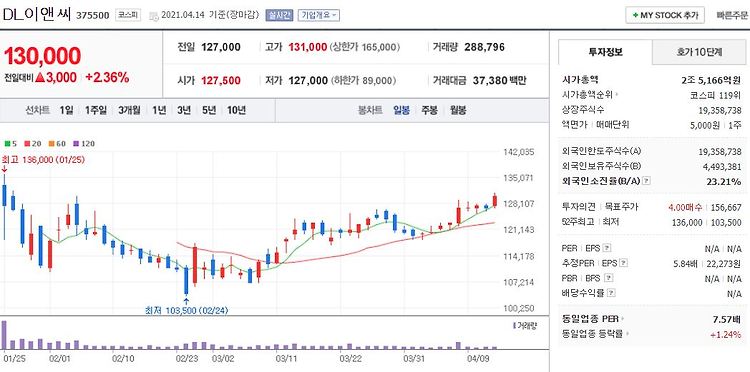The height and width of the screenshot is (372, 750).
Task: Click the green 5-day average swatch
Action: [x=7, y=143]
